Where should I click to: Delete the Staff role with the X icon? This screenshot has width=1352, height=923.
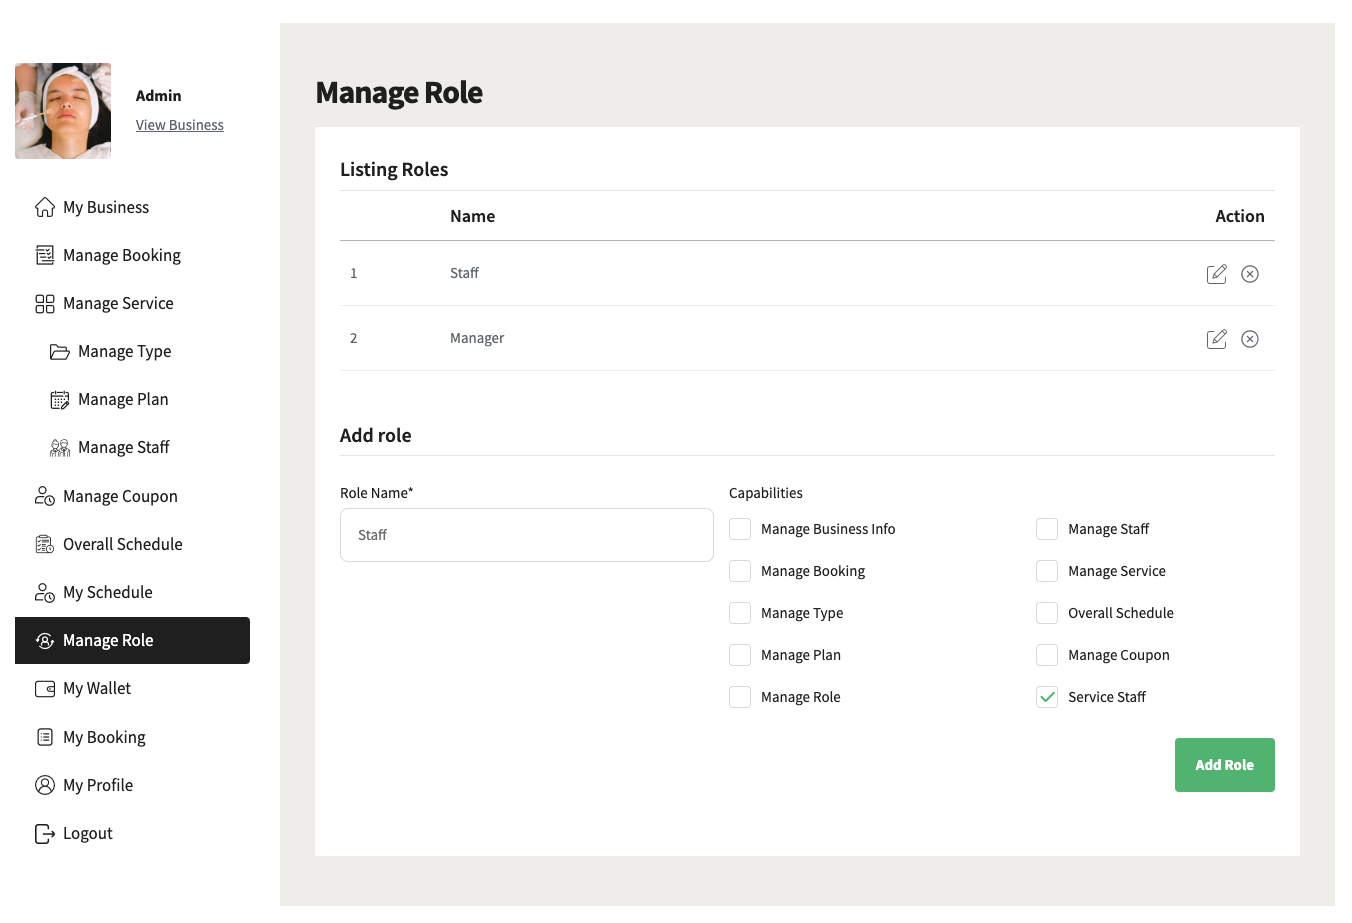pos(1250,274)
